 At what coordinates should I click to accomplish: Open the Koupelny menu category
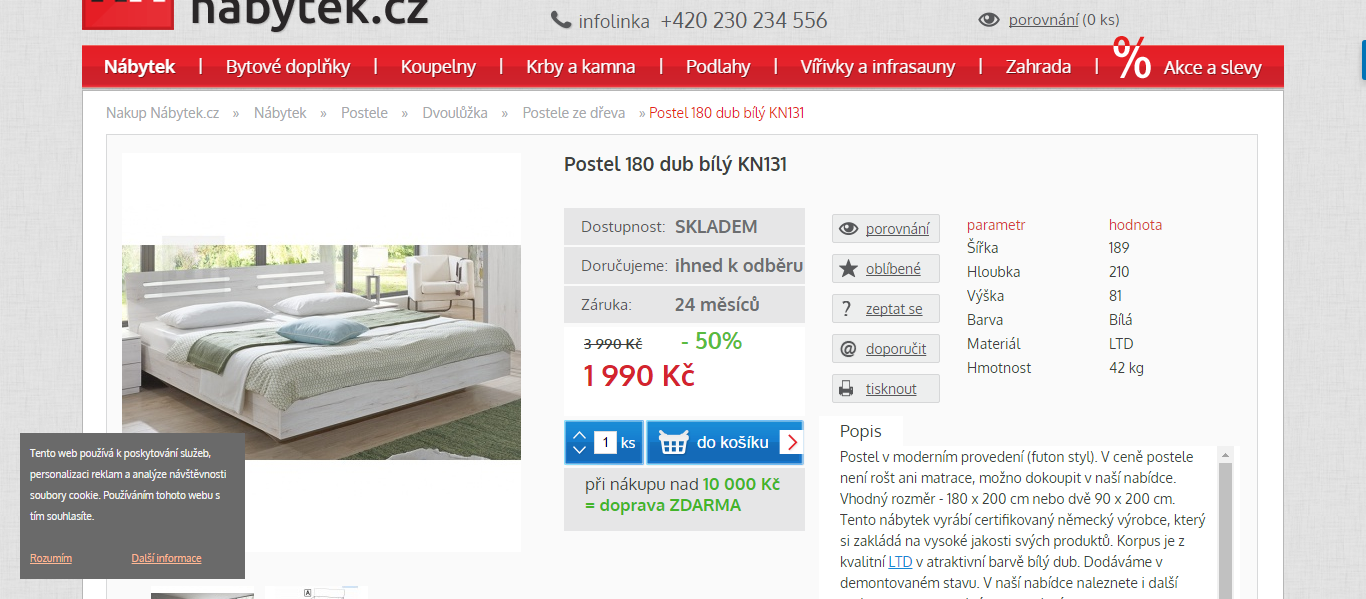438,67
